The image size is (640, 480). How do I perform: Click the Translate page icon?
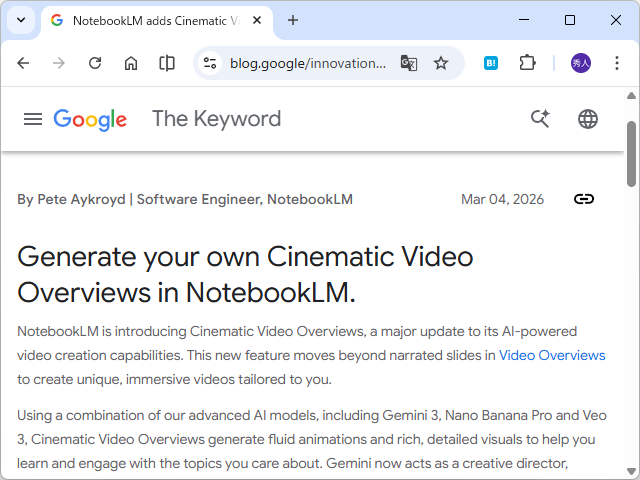coord(409,63)
